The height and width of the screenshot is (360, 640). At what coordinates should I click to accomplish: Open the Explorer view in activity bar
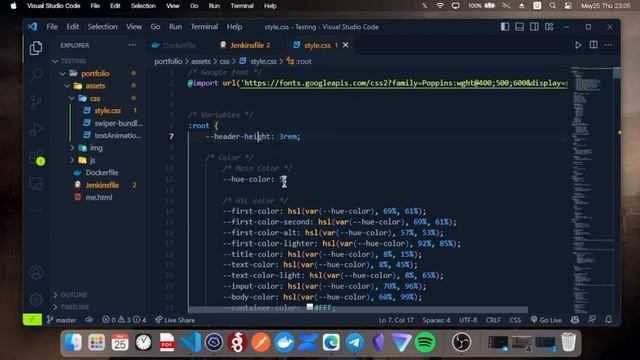pos(36,48)
